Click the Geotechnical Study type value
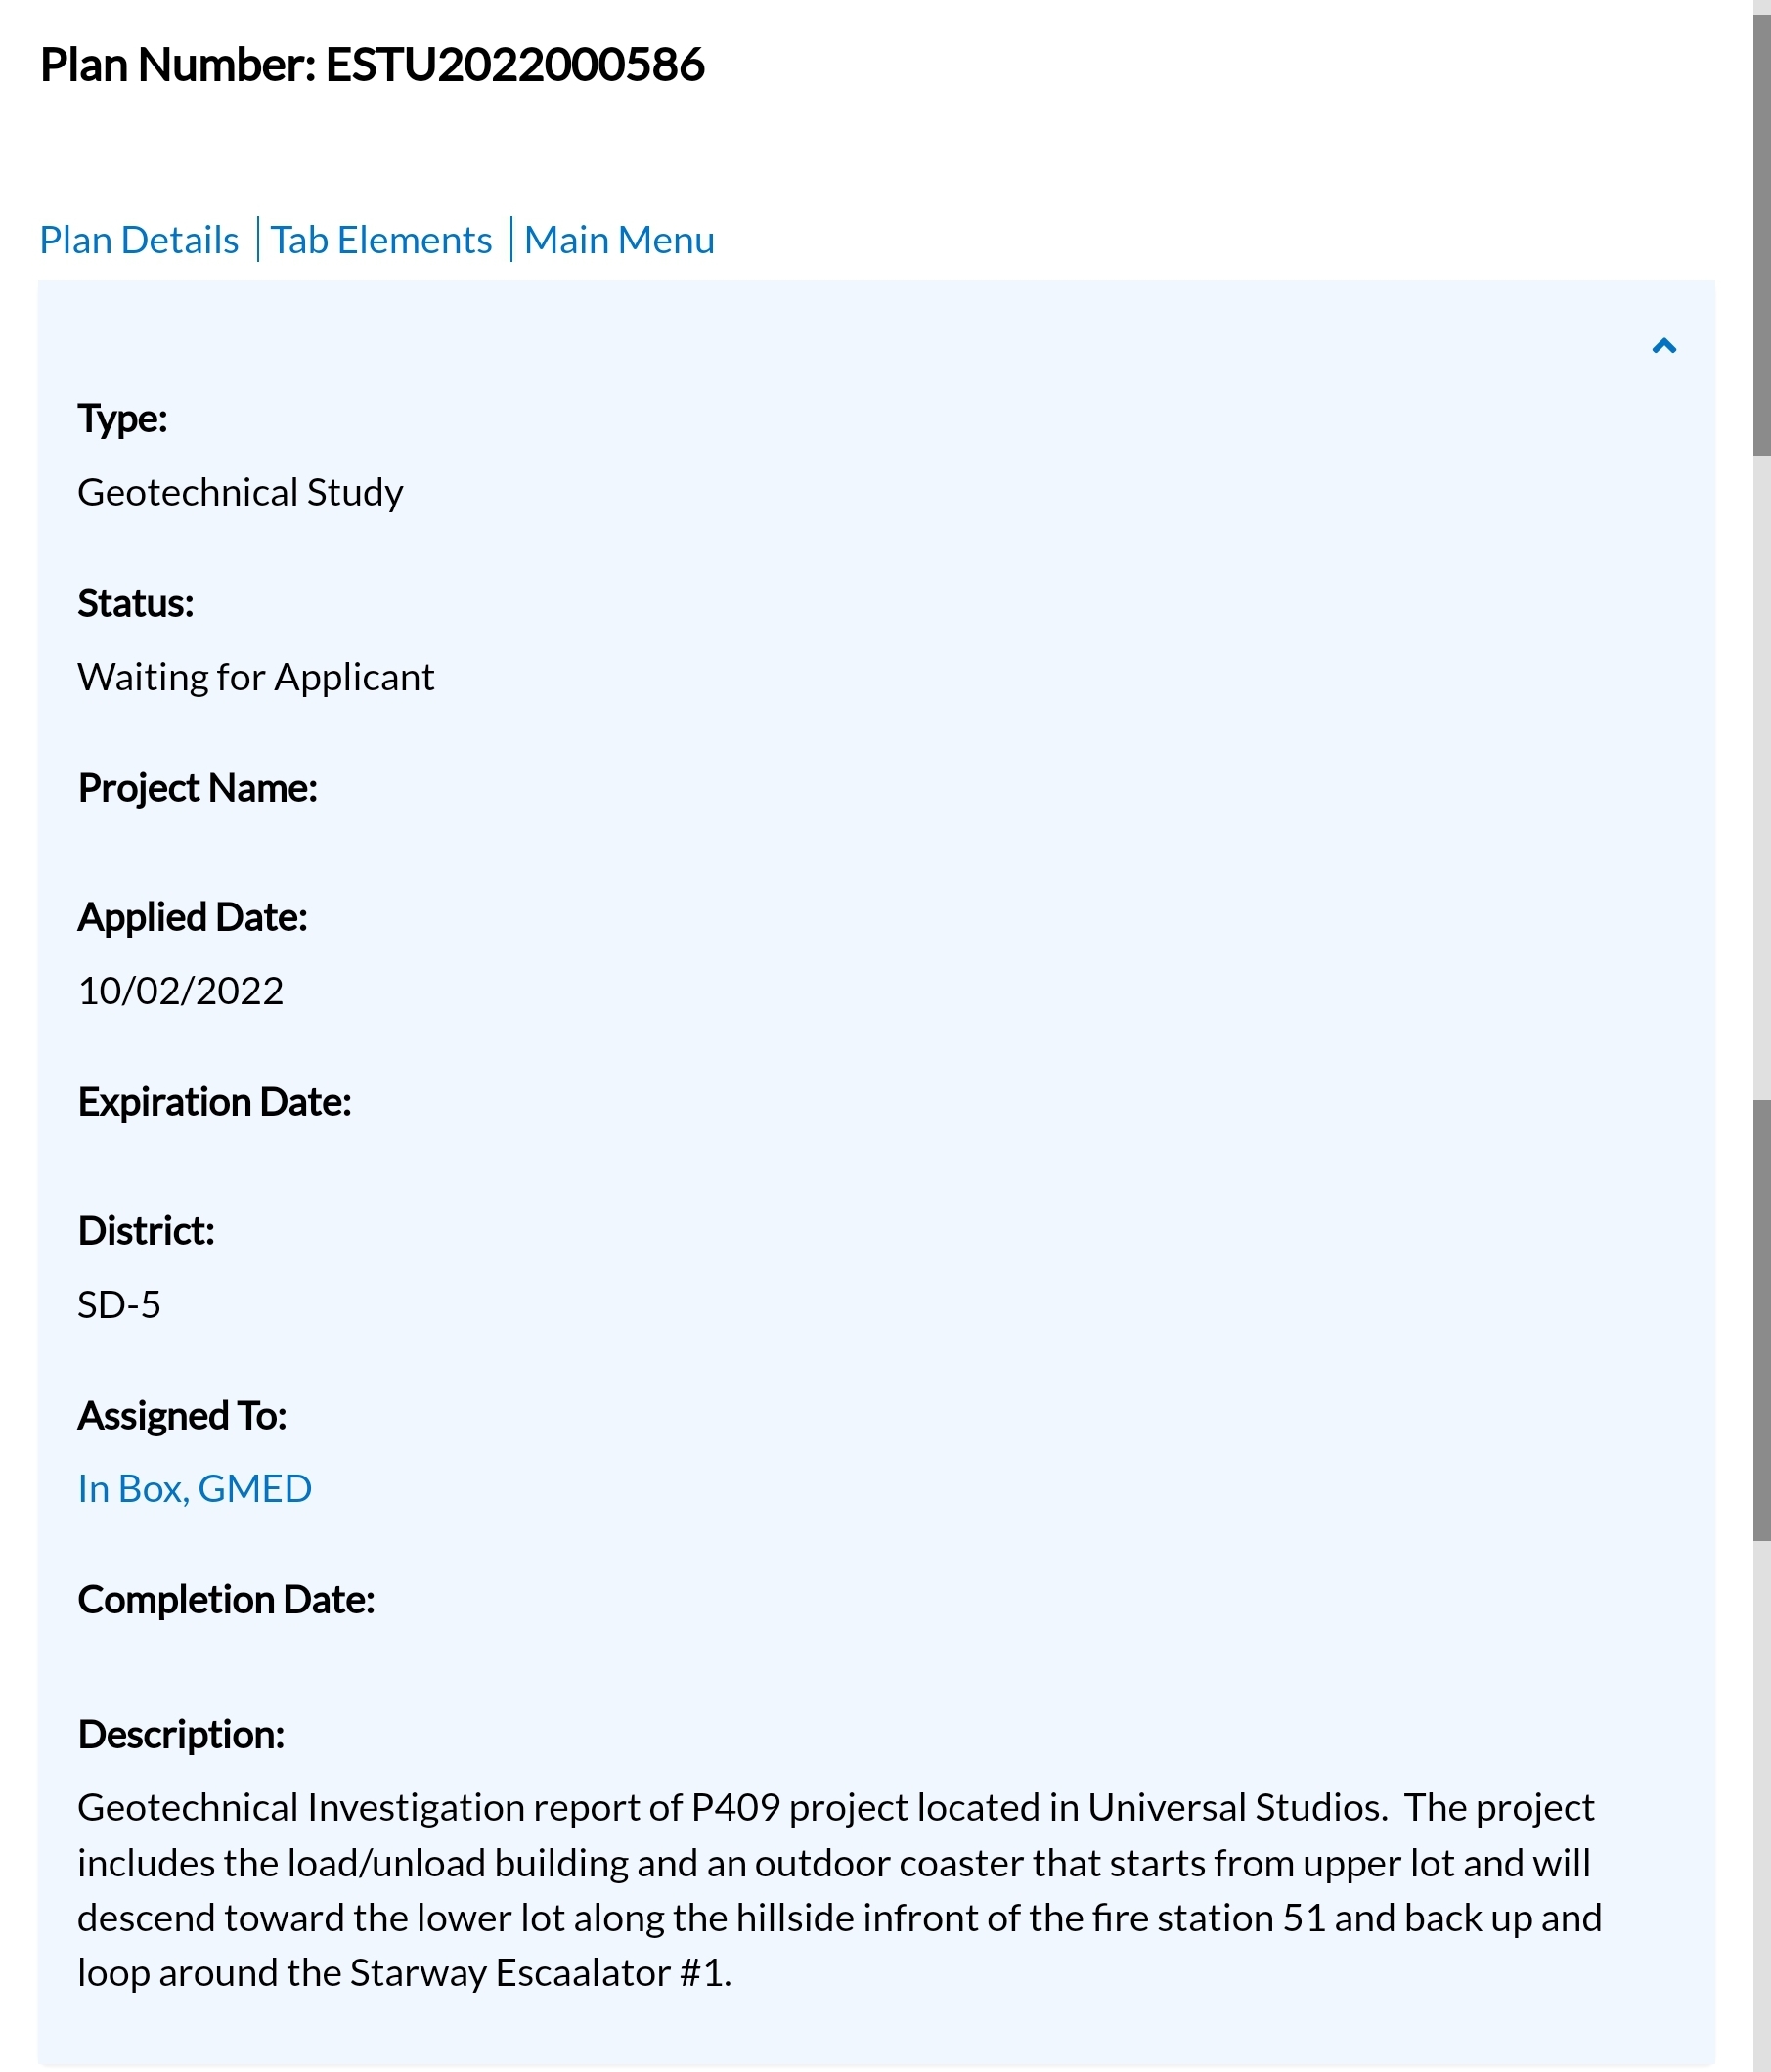Screen dimensions: 1771x2072 tap(240, 491)
